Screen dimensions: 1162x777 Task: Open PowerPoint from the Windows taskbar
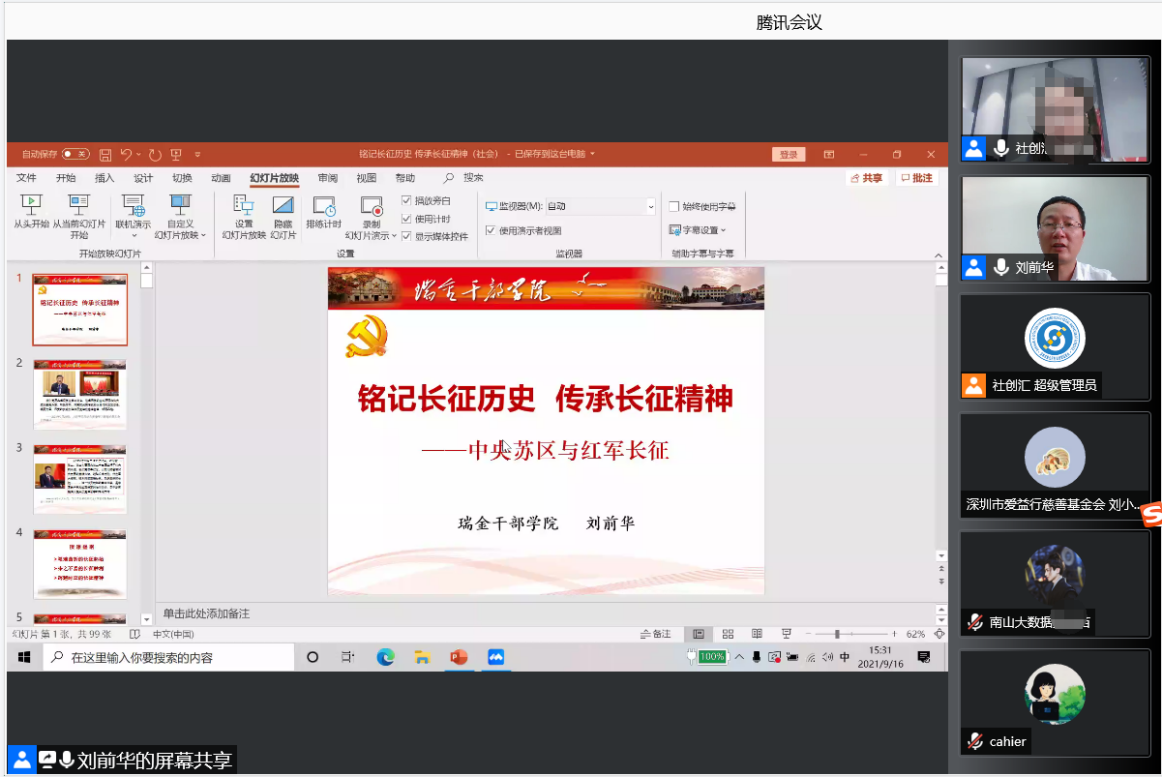click(459, 657)
